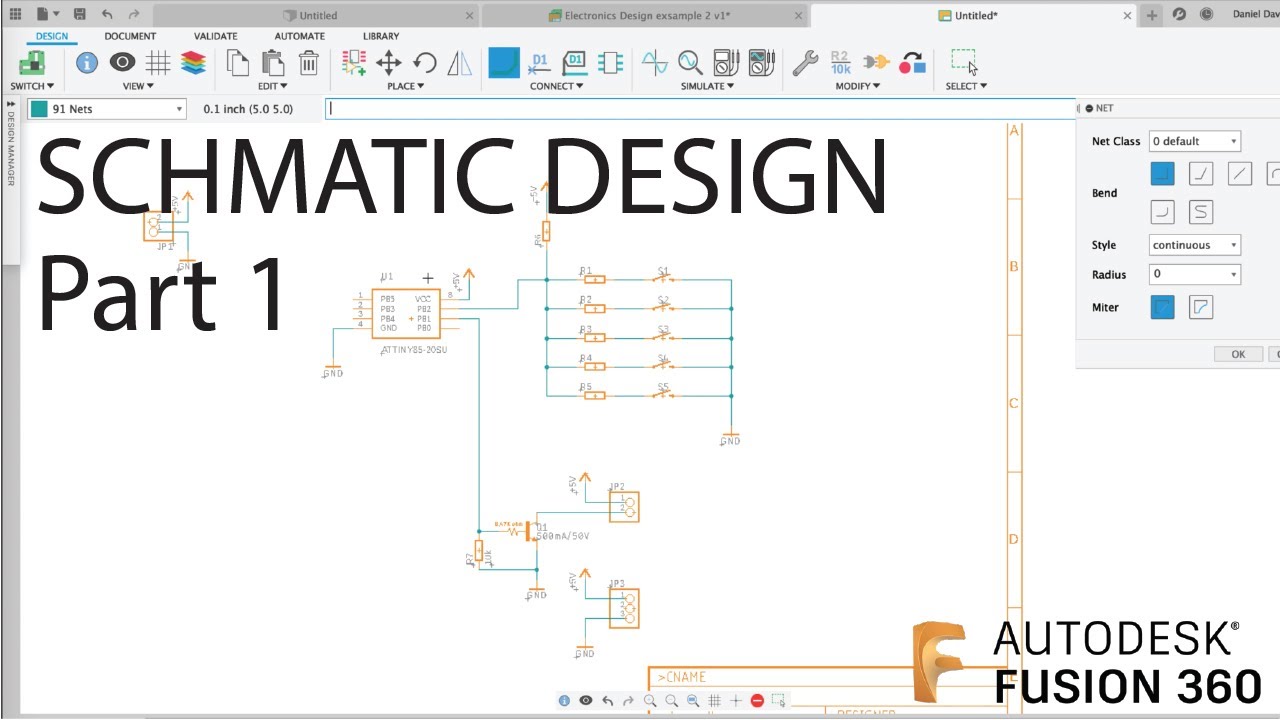Image resolution: width=1280 pixels, height=720 pixels.
Task: Click the command line input field
Action: click(x=701, y=109)
